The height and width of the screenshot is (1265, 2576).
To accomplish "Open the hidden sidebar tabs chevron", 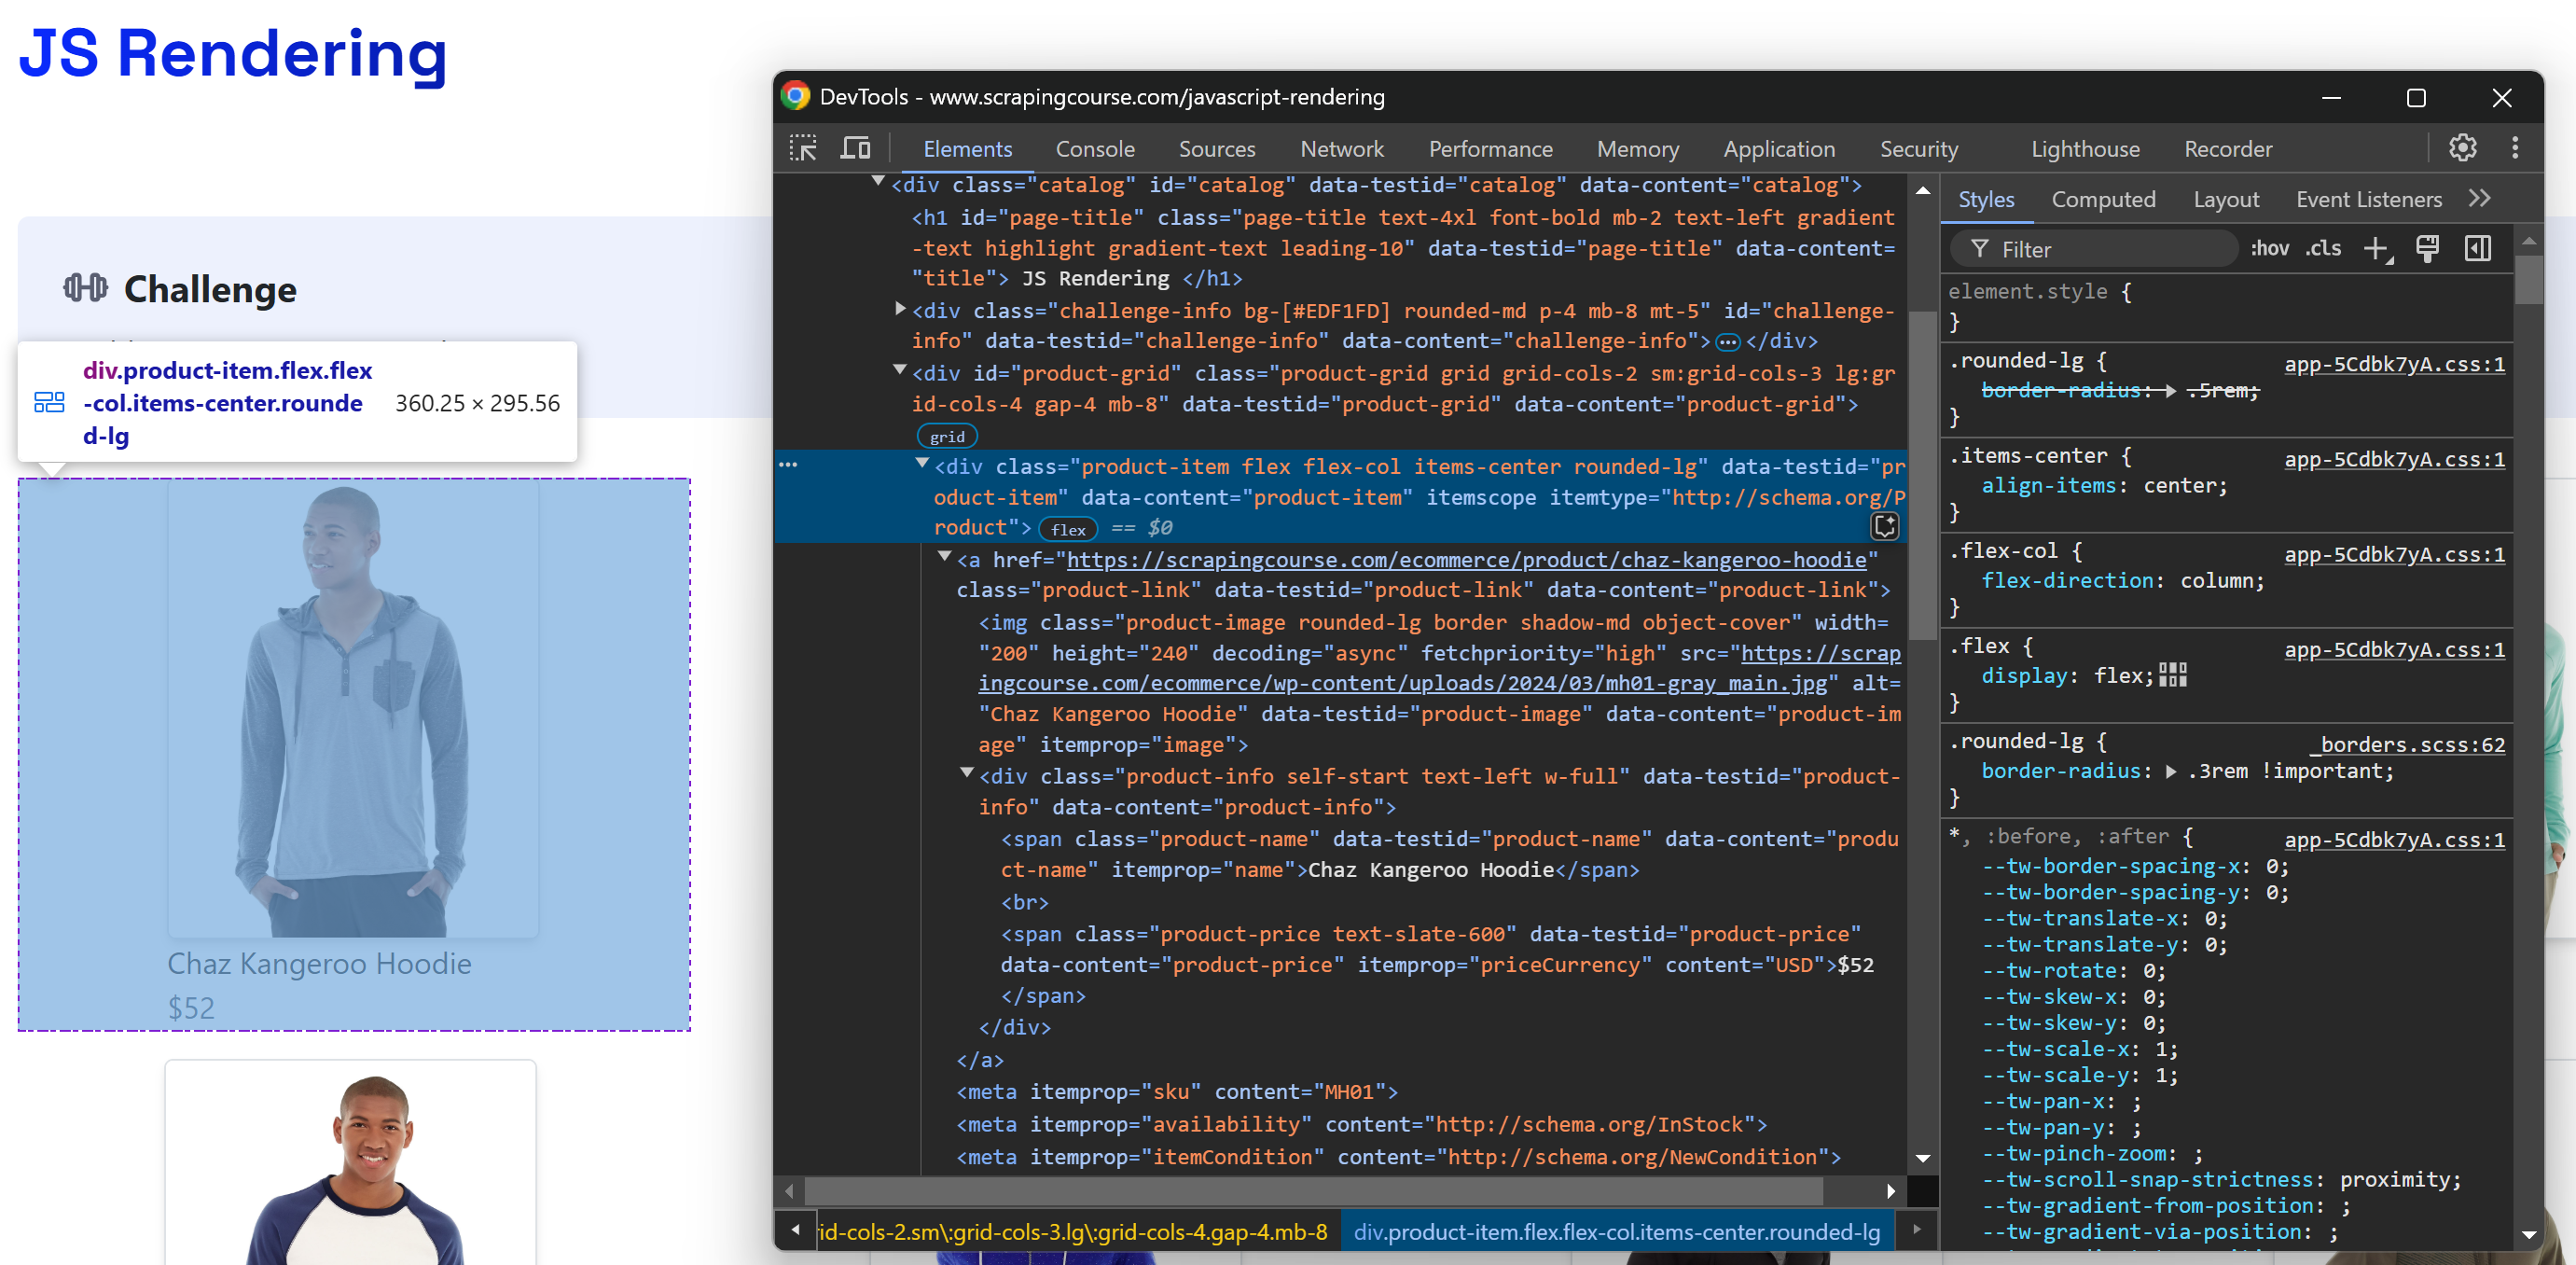I will point(2481,198).
